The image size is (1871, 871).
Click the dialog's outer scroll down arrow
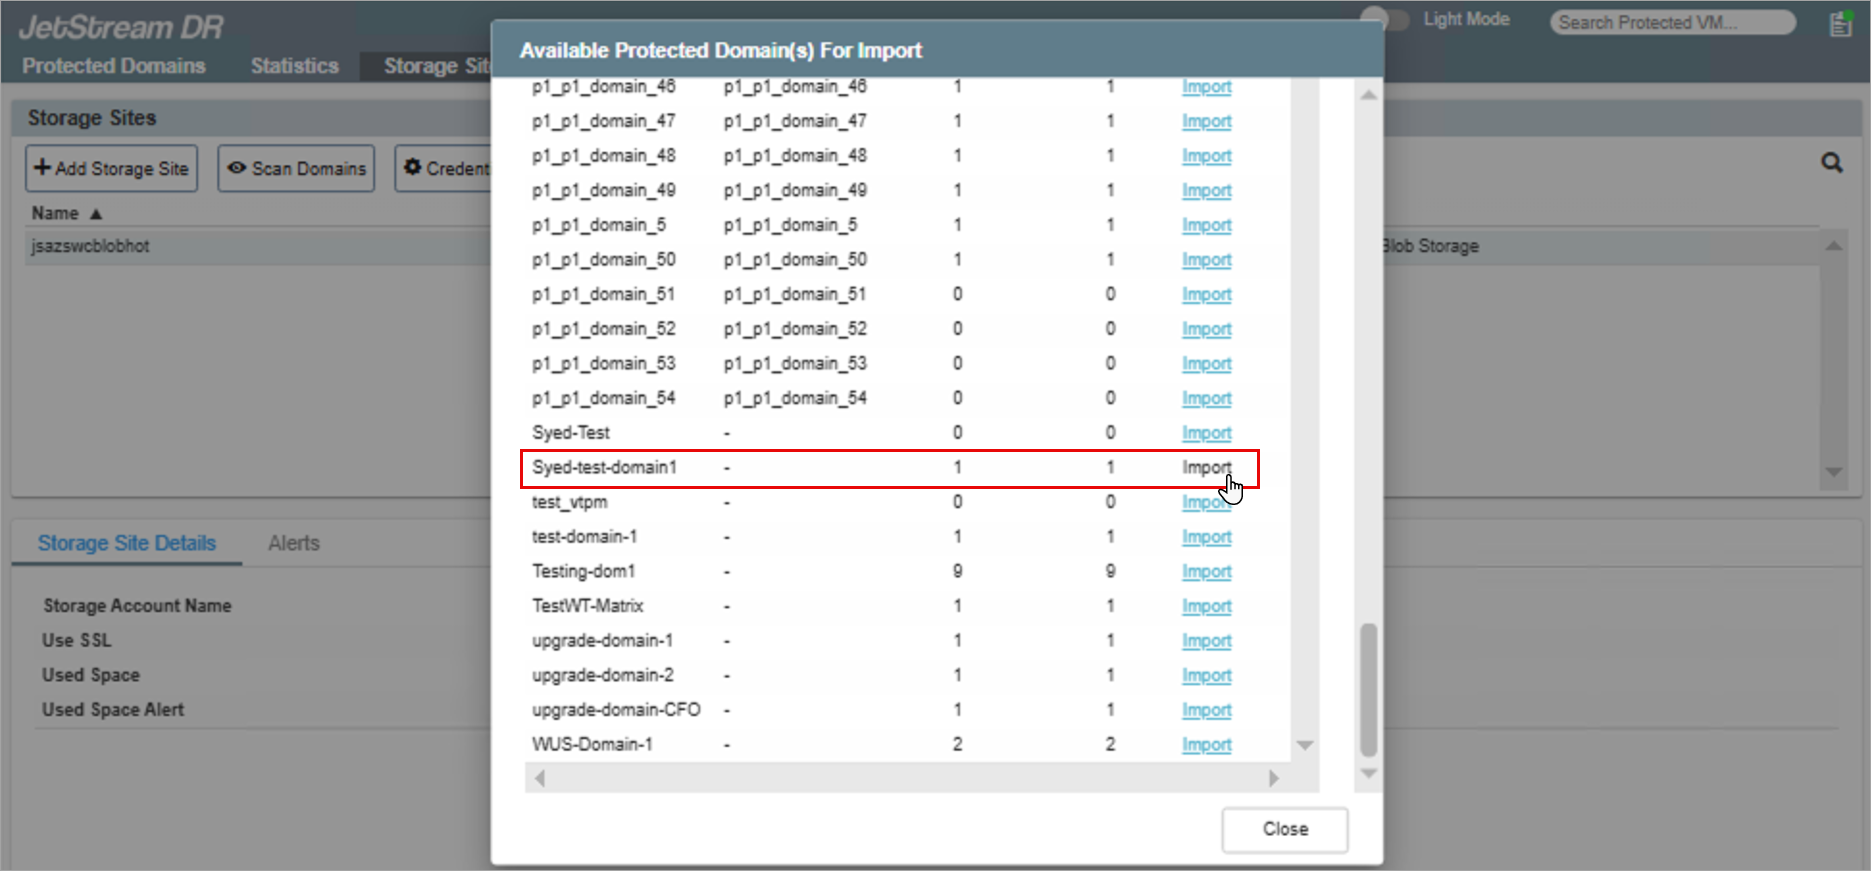(x=1369, y=774)
